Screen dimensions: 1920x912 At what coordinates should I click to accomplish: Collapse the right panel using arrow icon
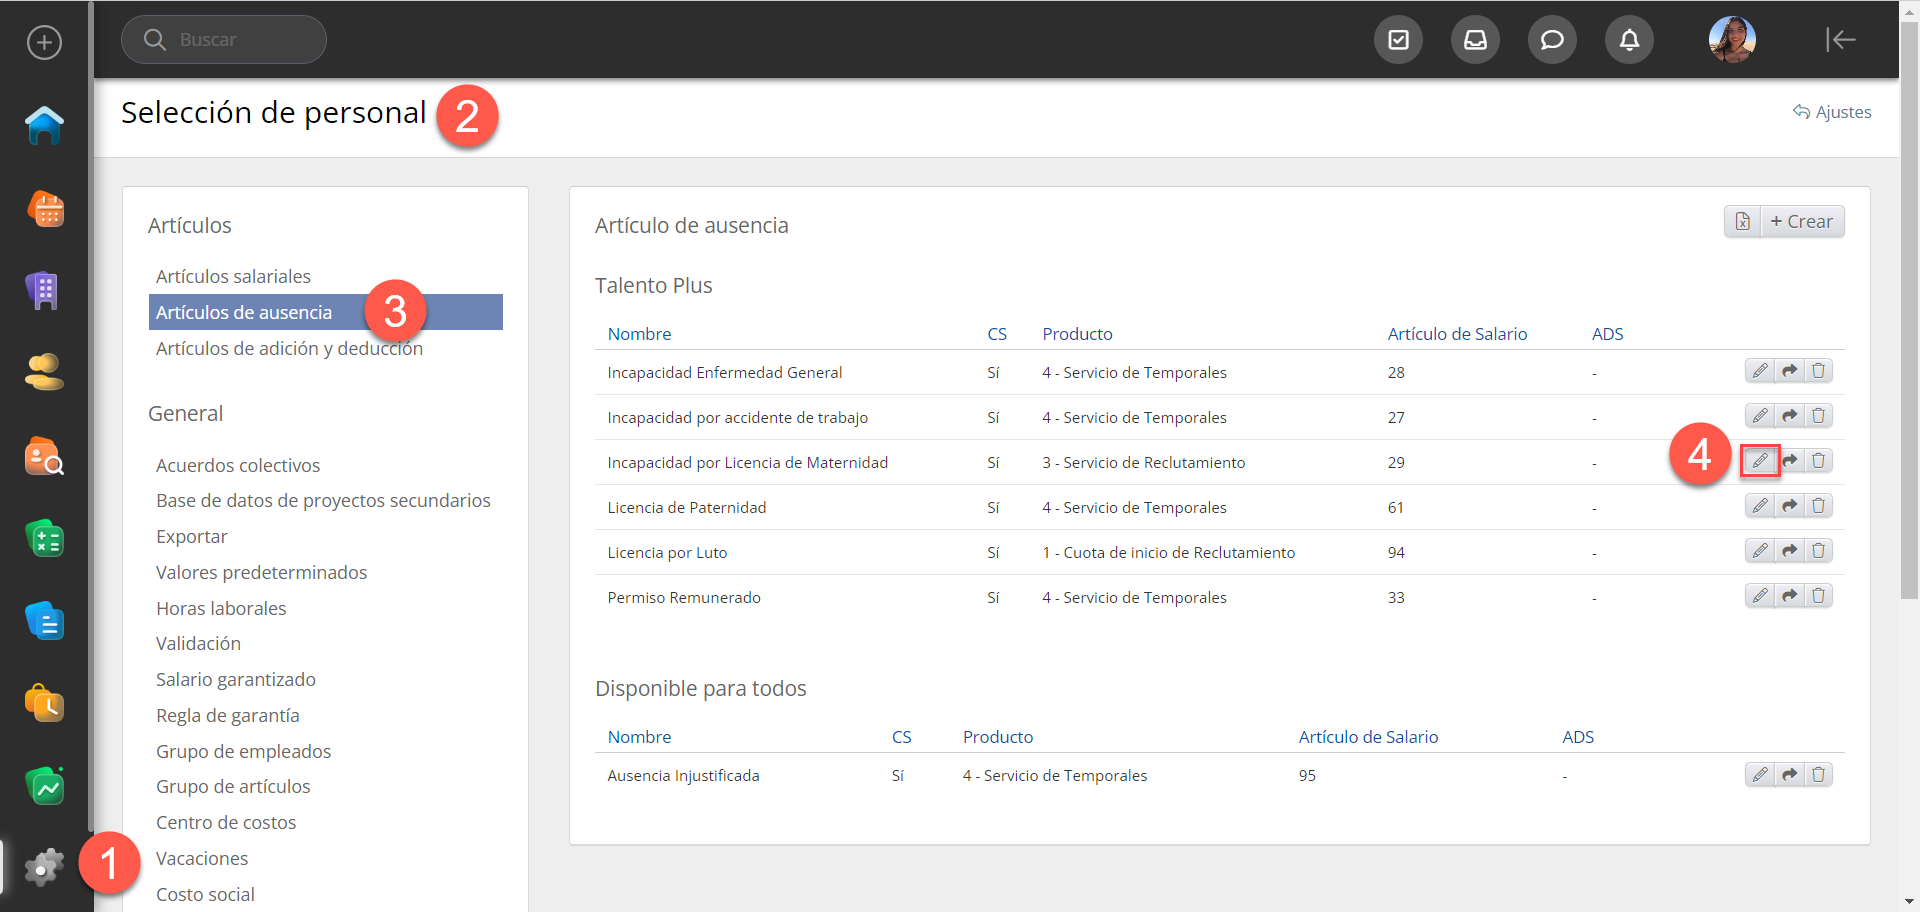(1840, 40)
